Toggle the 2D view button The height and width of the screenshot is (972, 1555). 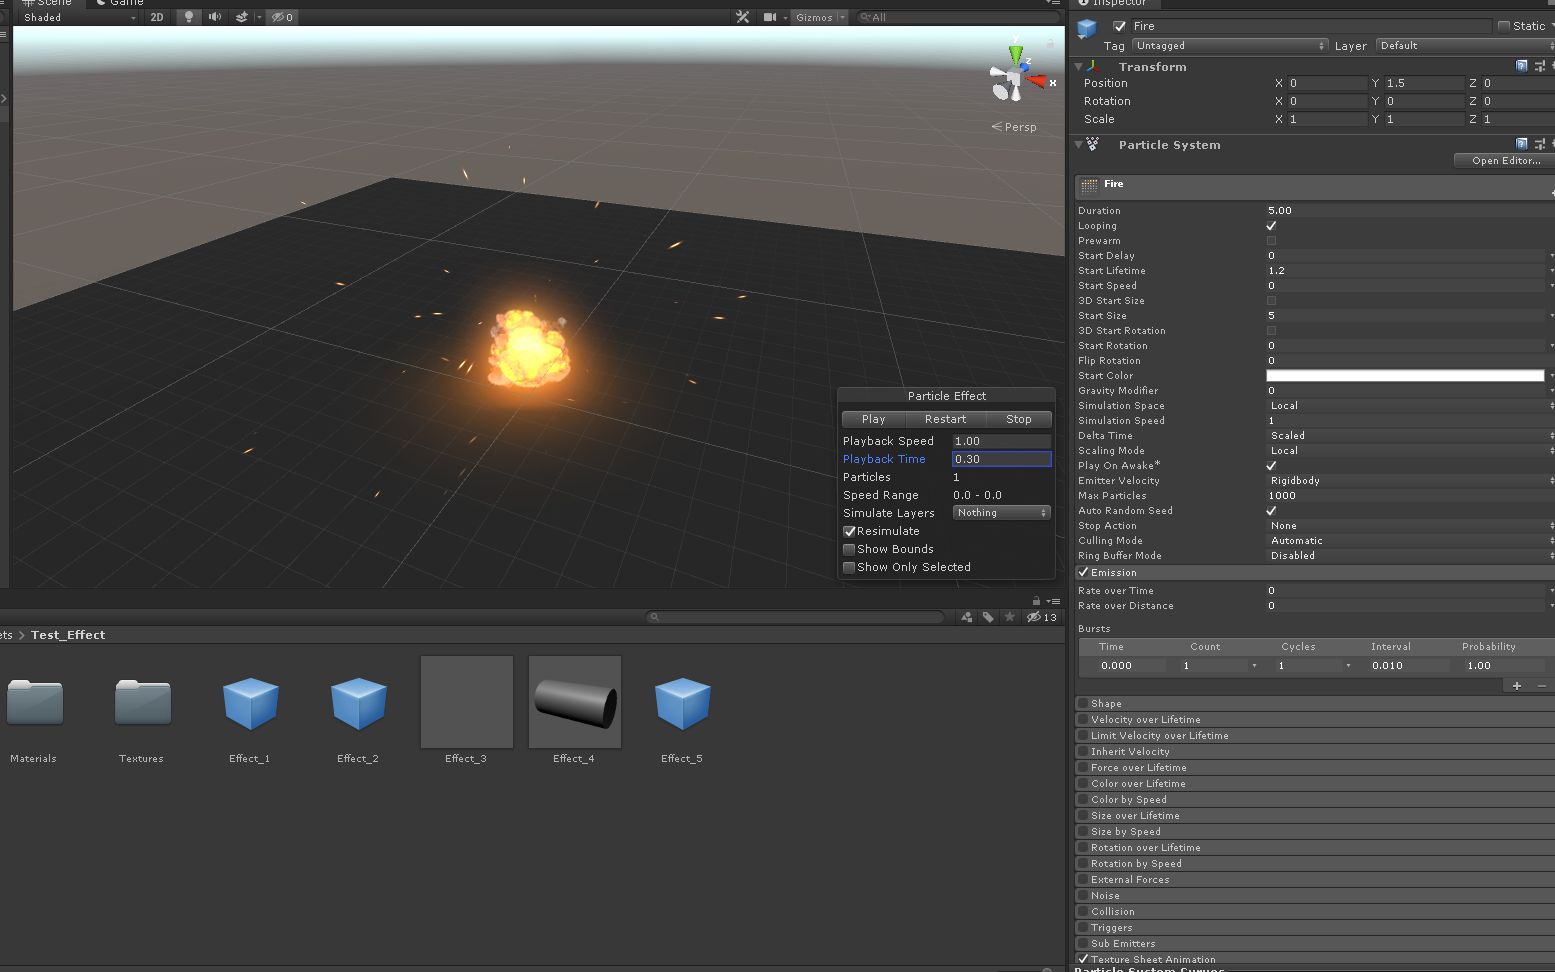pos(157,17)
